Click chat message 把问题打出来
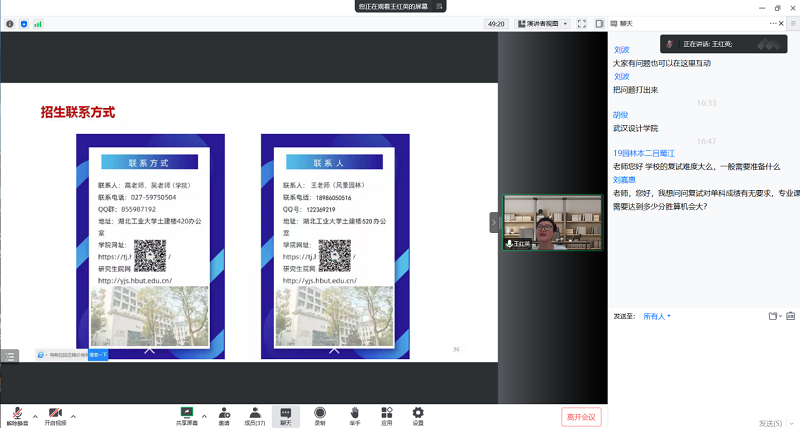This screenshot has width=800, height=428. pos(636,90)
